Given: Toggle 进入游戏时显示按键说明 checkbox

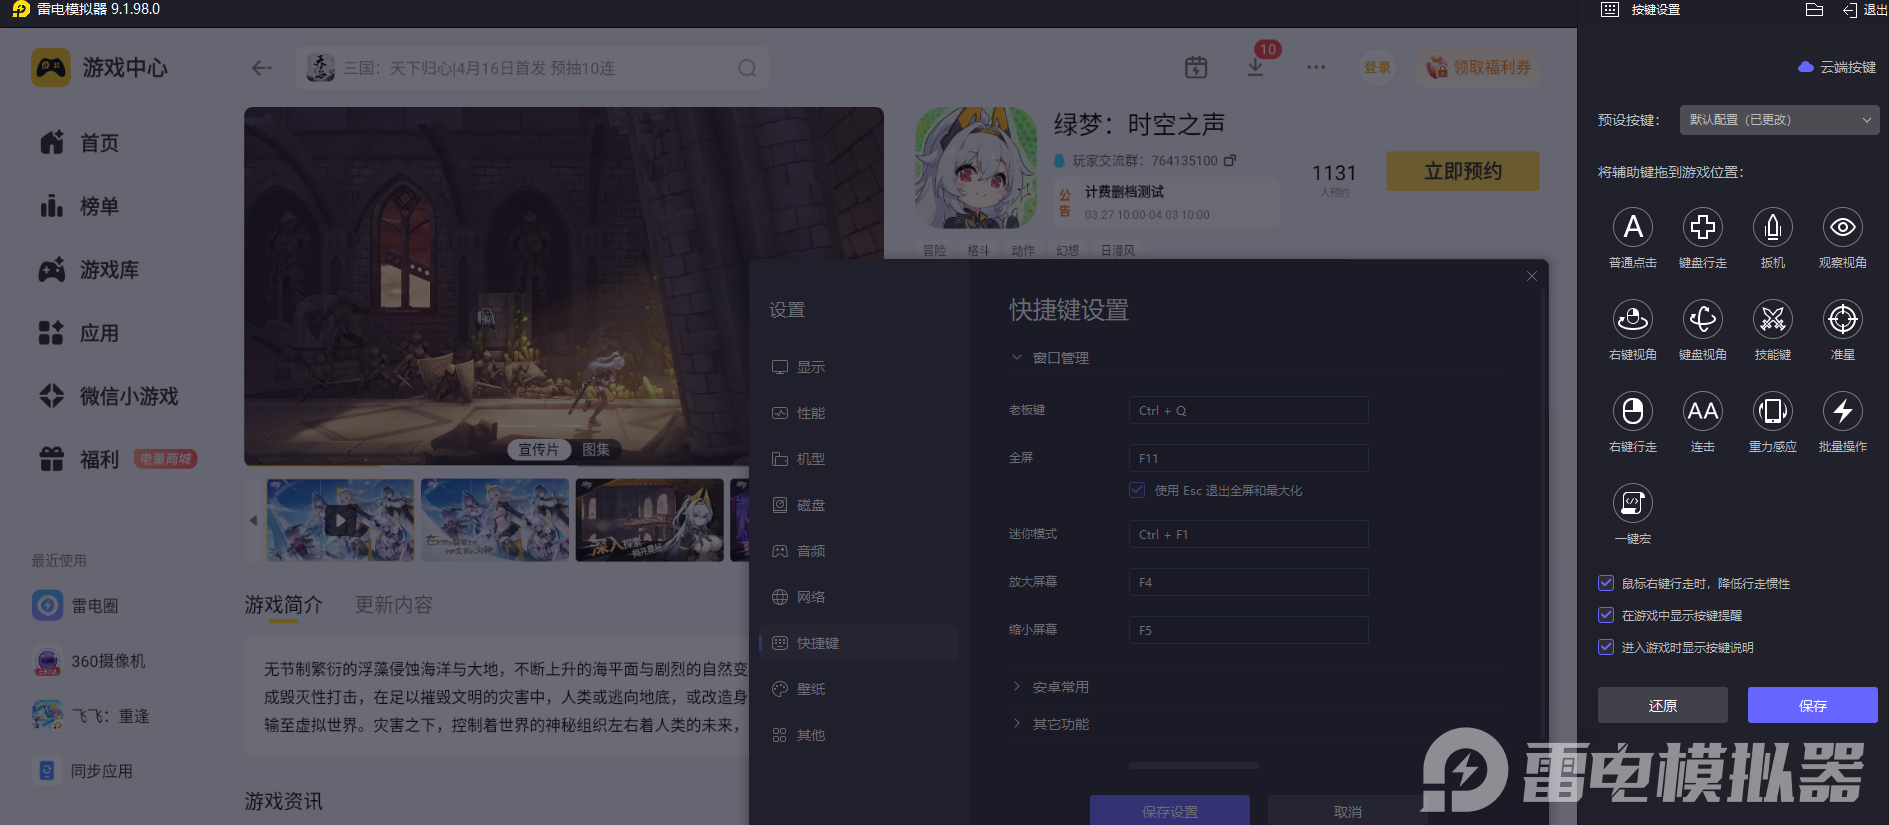Looking at the screenshot, I should click(1606, 647).
